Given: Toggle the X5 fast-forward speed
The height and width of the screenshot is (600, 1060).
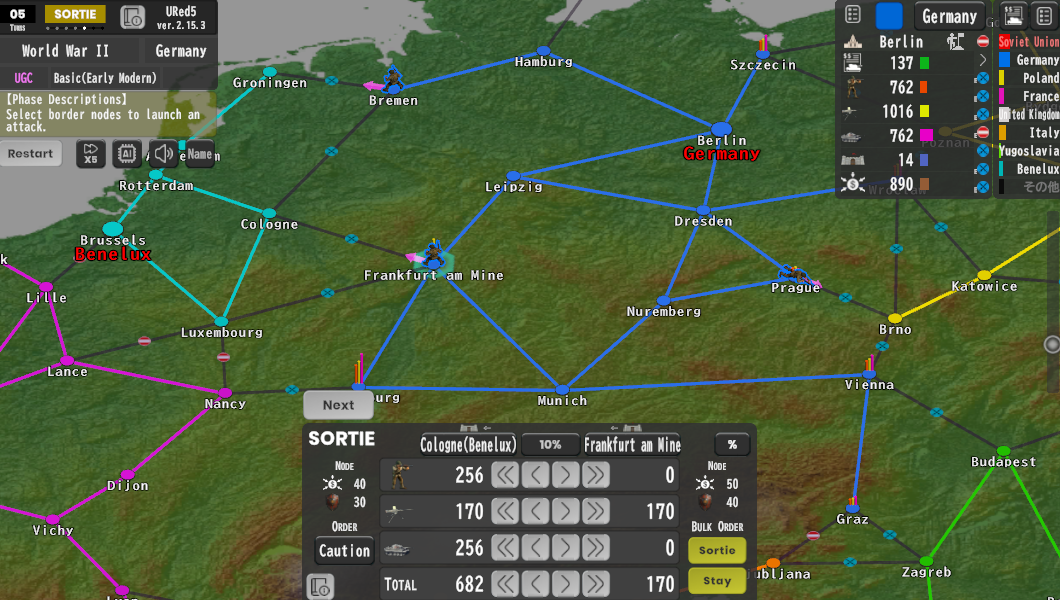Looking at the screenshot, I should click(91, 154).
